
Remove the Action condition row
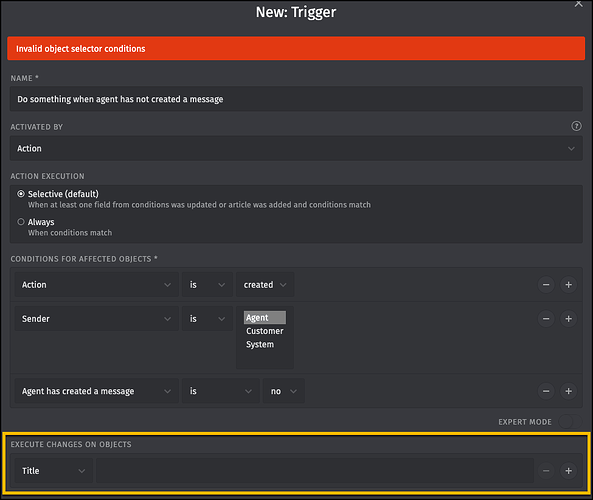(546, 284)
